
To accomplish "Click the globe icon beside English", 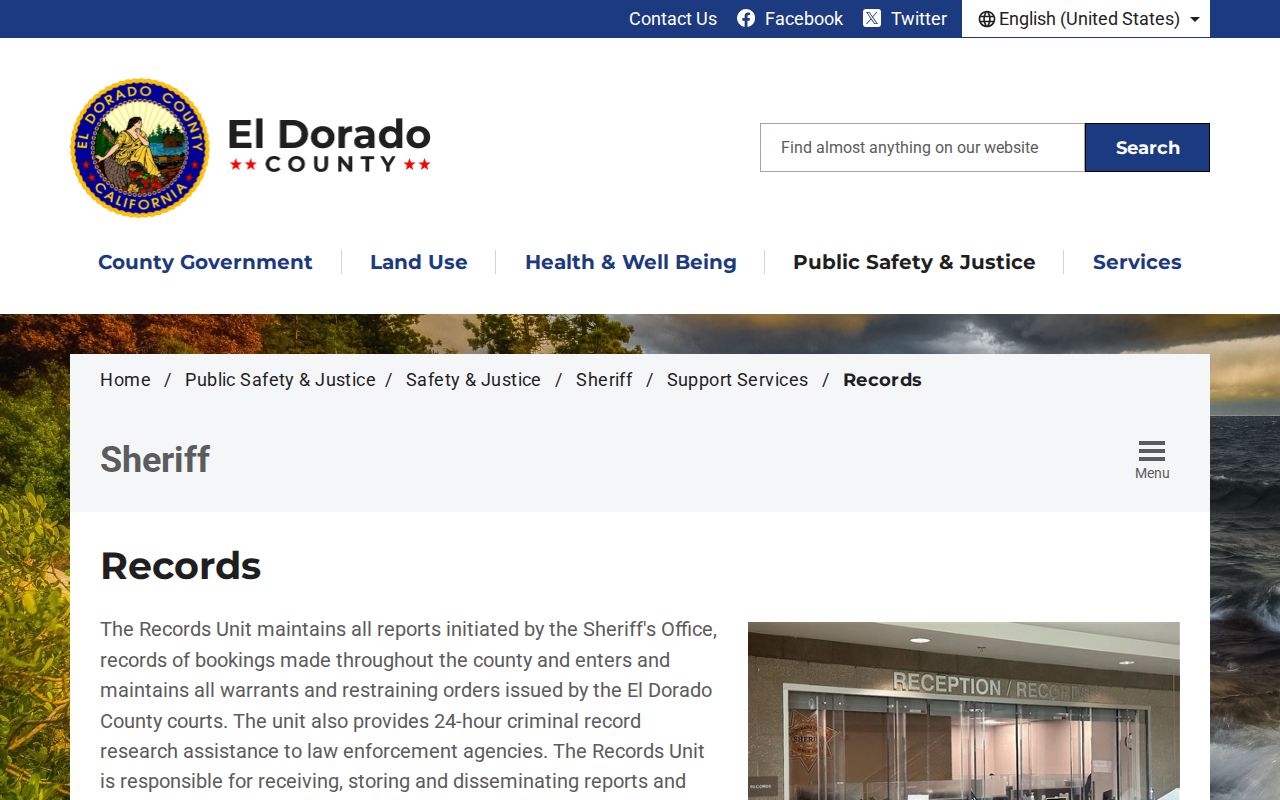I will point(987,19).
